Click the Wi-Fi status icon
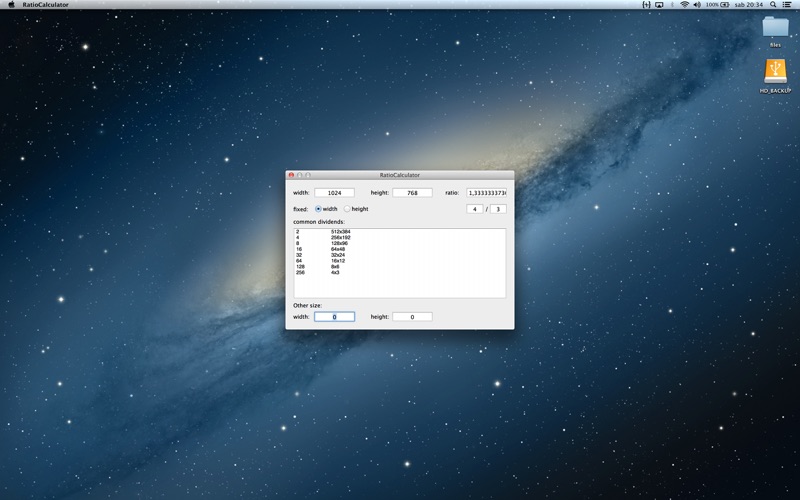Screen dimensions: 800x500 [685, 5]
